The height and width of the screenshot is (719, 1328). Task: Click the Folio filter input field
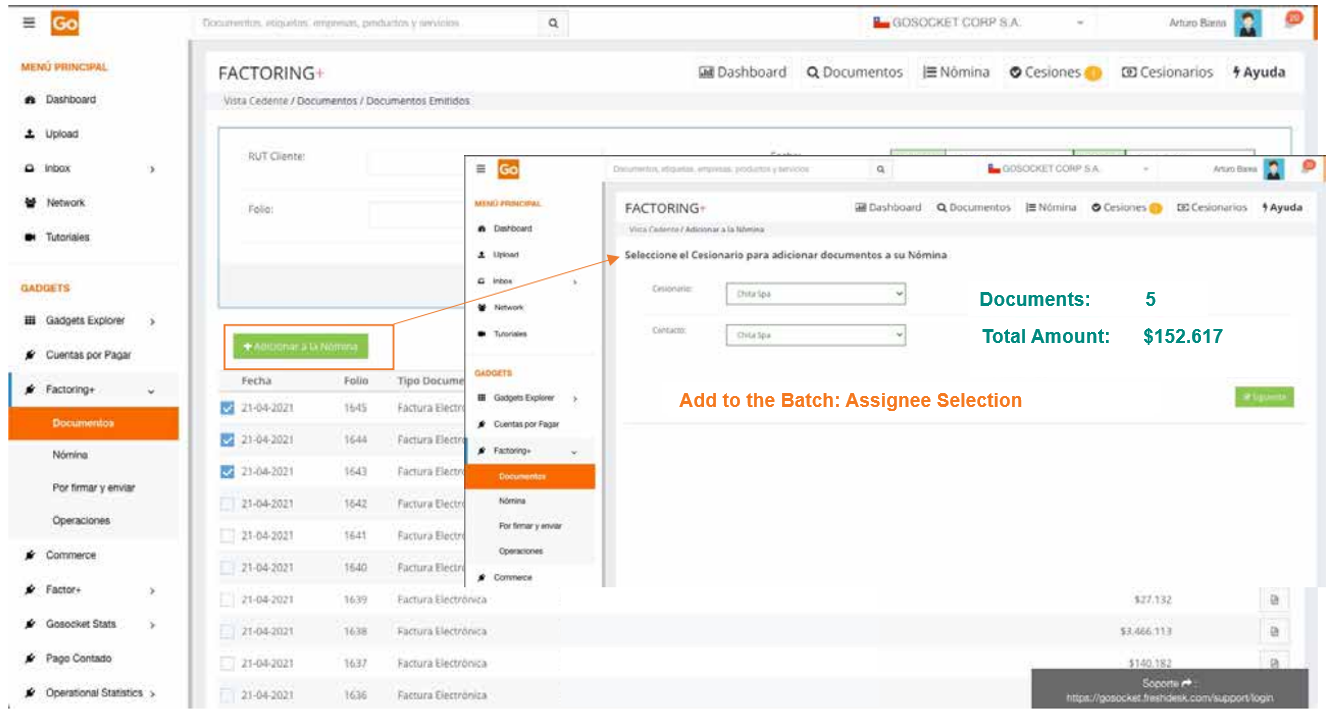(x=418, y=214)
